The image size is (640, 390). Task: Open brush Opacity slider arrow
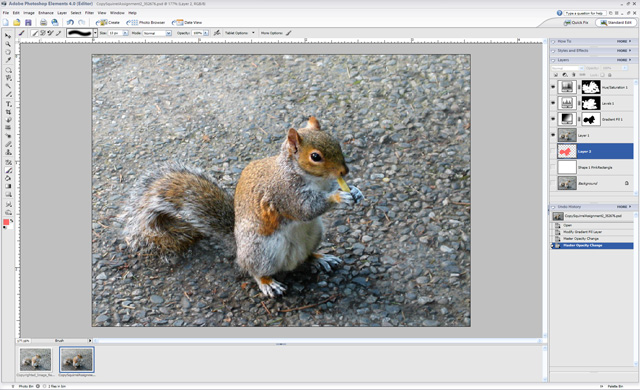(x=206, y=33)
